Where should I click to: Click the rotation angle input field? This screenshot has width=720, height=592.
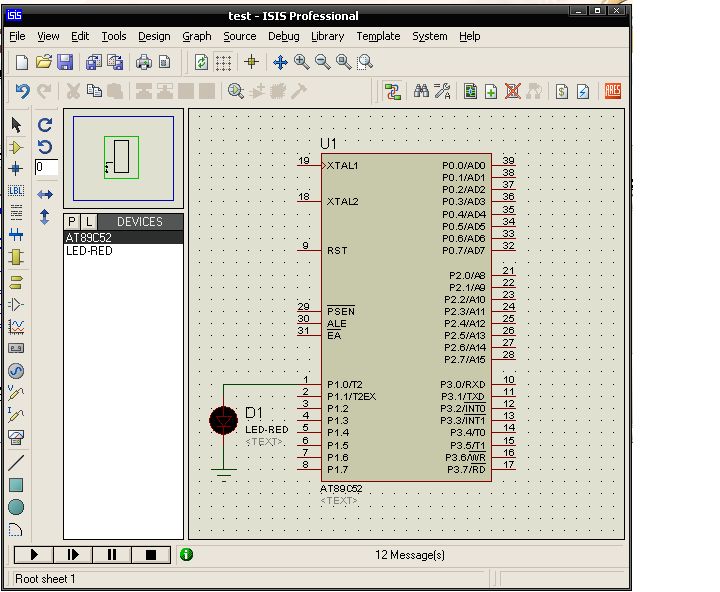[x=46, y=167]
